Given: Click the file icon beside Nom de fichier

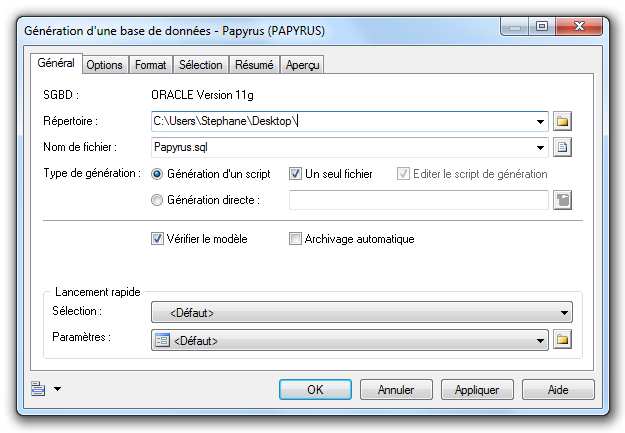Looking at the screenshot, I should coord(562,148).
